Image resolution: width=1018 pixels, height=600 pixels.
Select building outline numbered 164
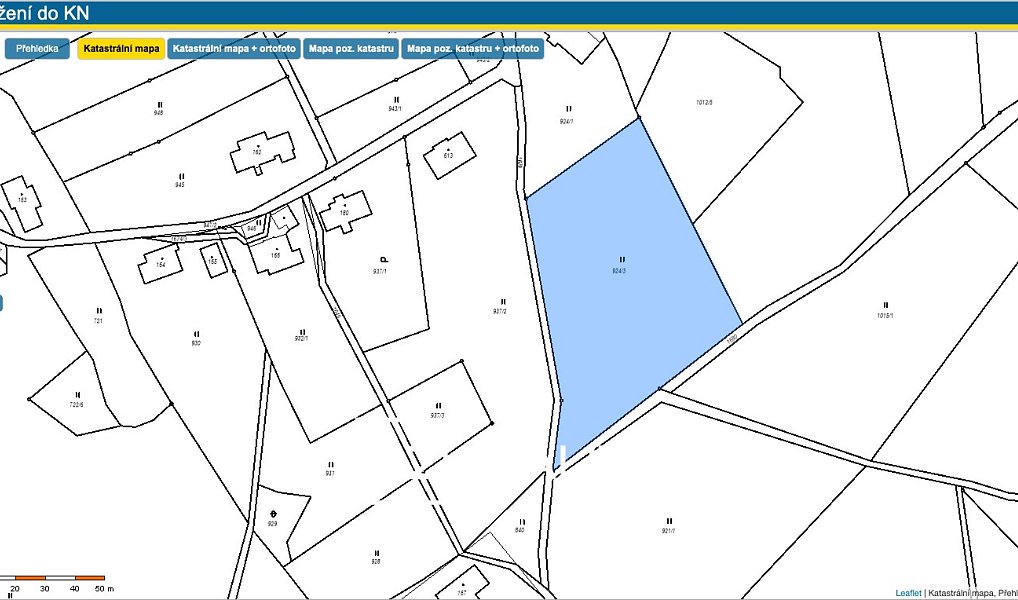click(x=160, y=264)
